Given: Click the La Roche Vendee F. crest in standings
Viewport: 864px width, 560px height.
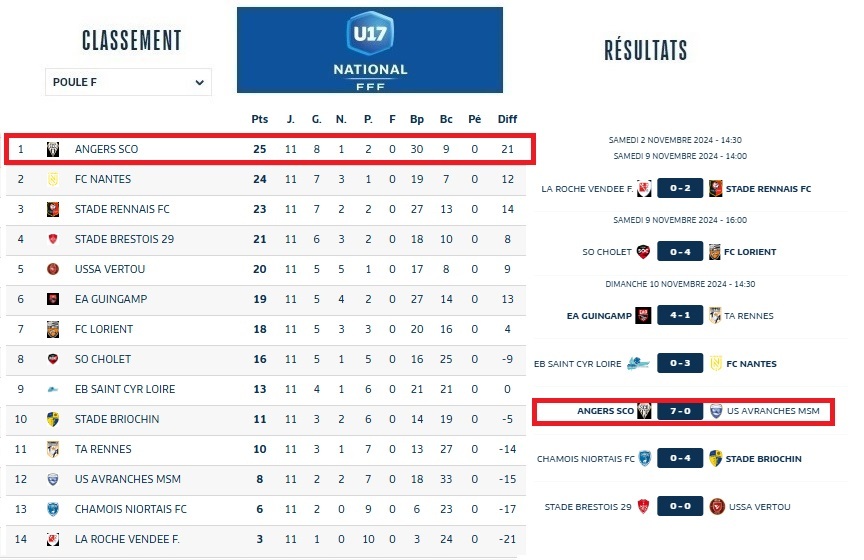Looking at the screenshot, I should 53,539.
